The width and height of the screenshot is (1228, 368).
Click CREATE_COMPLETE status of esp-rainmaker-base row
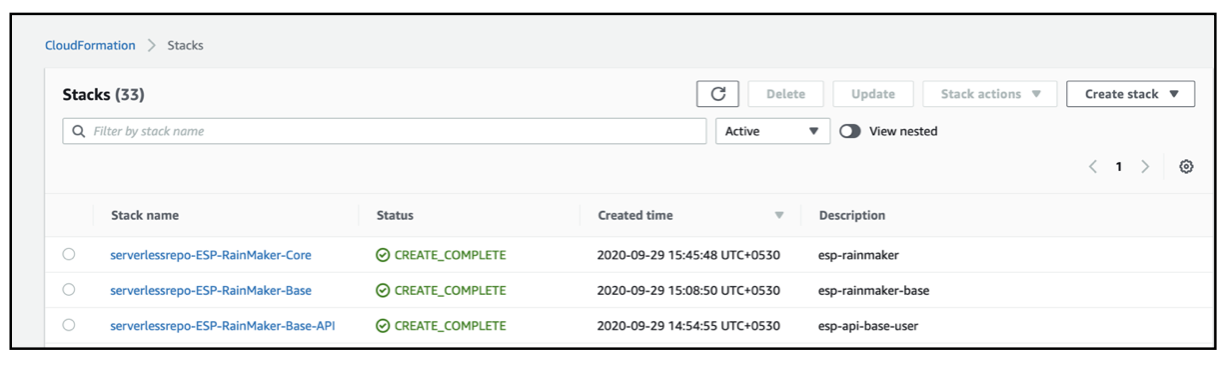tap(441, 290)
